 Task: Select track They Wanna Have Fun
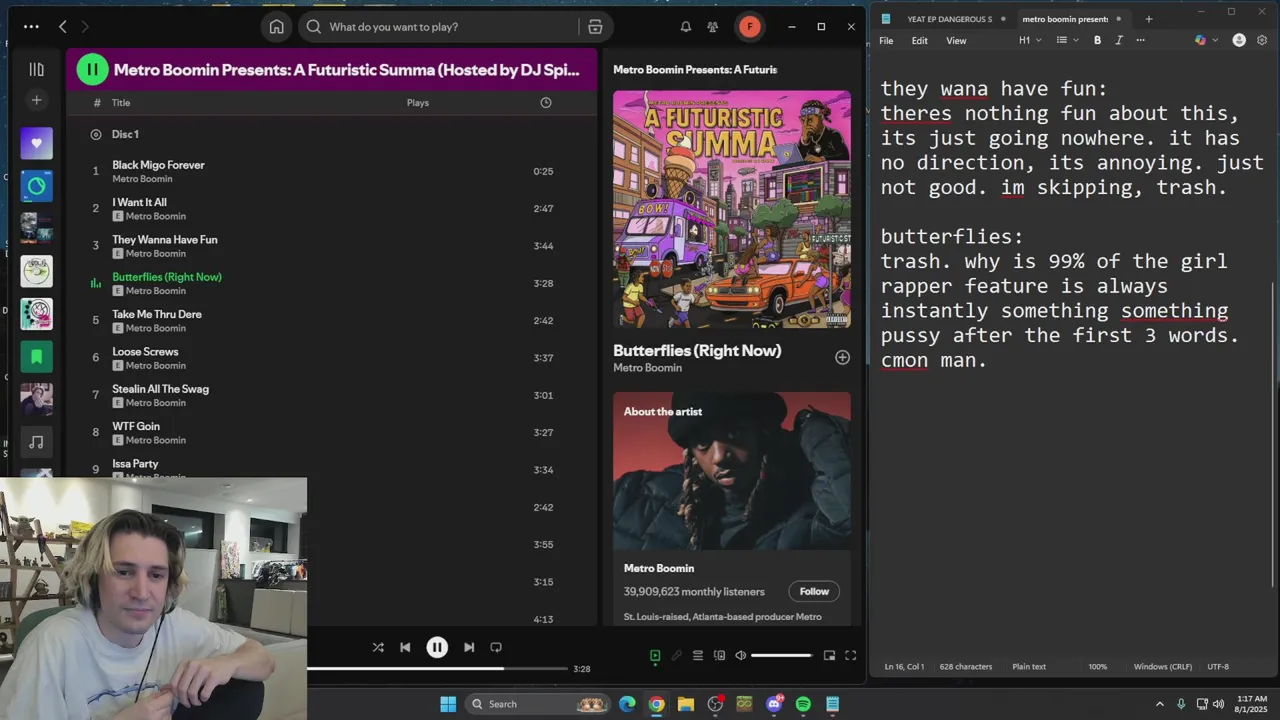(165, 240)
